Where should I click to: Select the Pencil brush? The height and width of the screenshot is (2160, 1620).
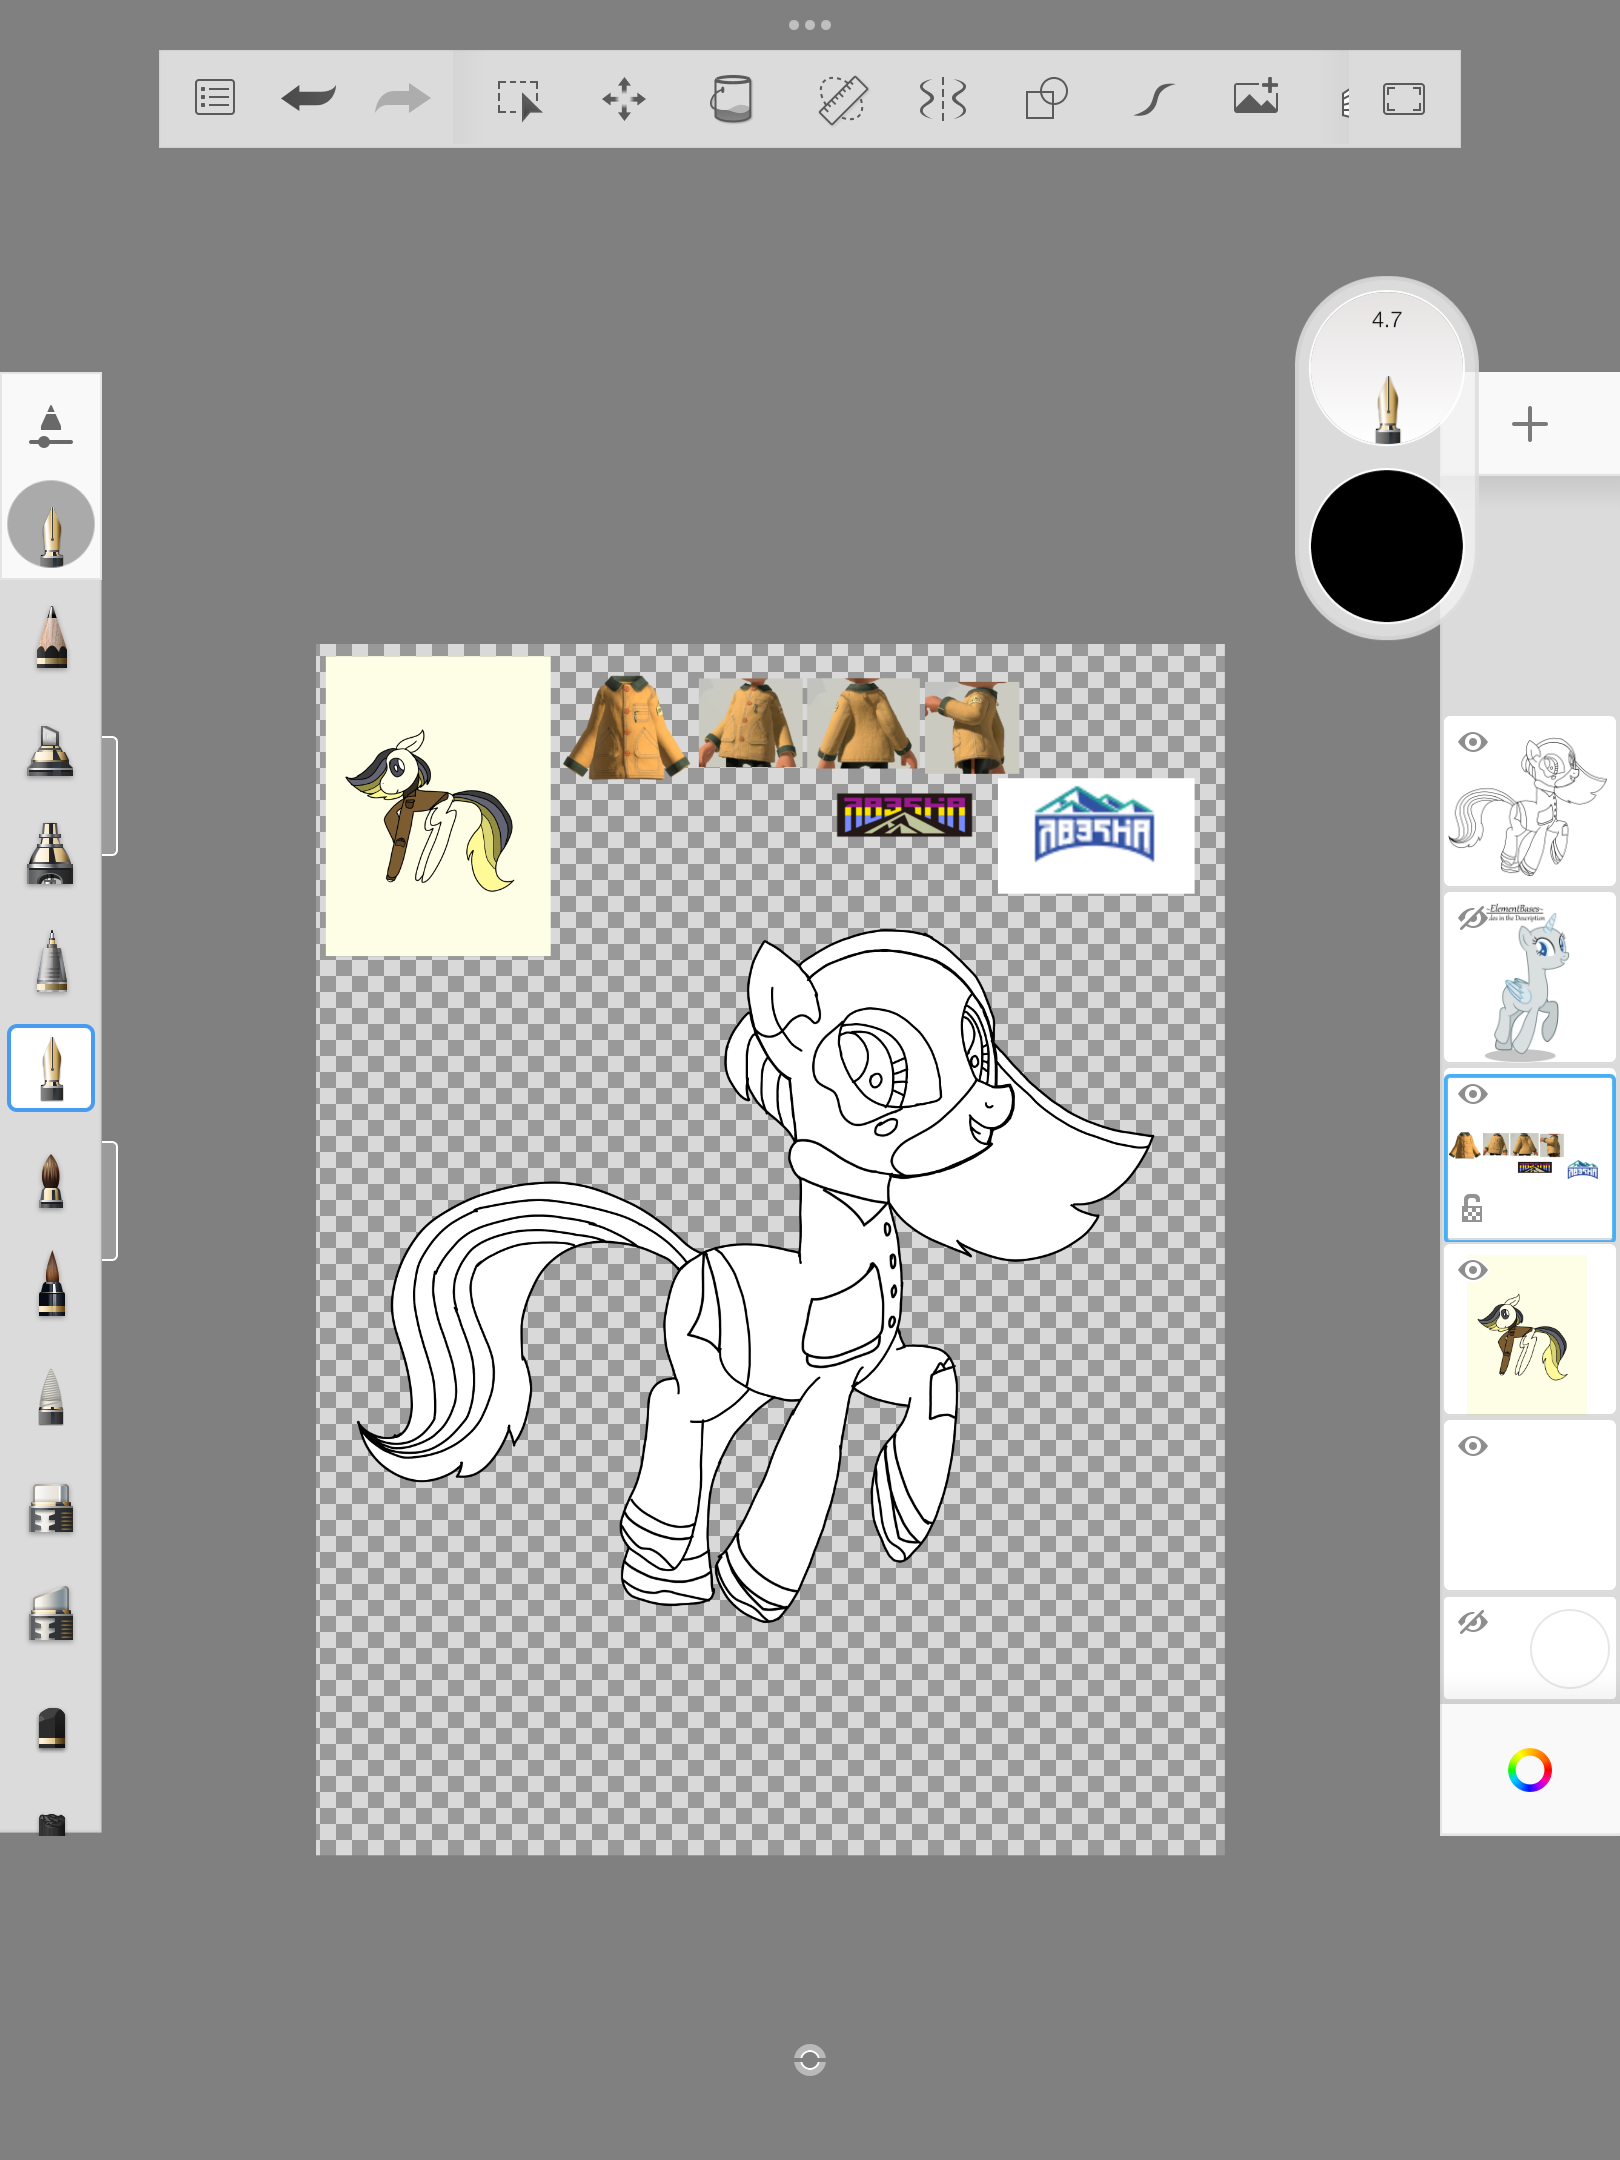tap(51, 637)
